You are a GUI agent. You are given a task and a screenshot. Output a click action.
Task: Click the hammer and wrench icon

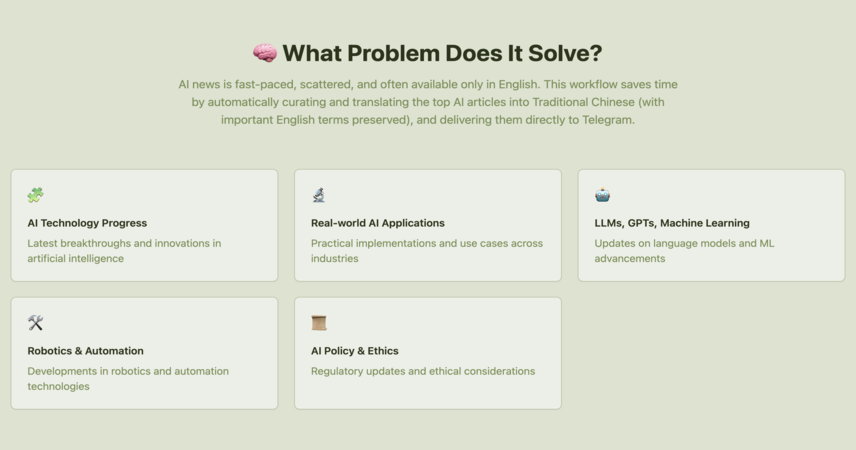point(35,323)
